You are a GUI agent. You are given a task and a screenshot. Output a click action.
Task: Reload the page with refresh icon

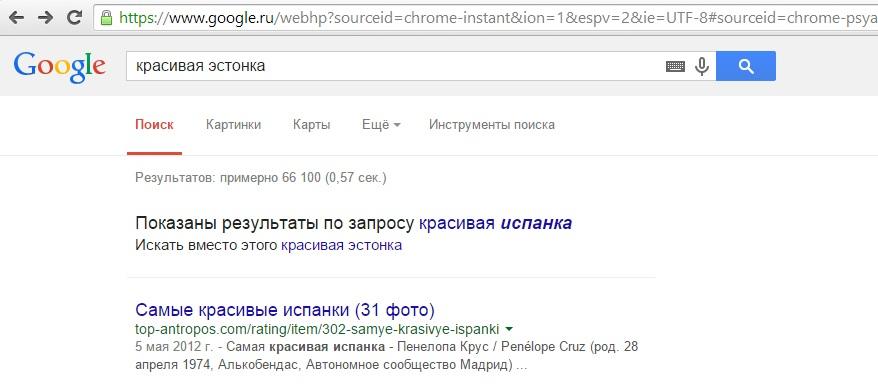tap(74, 17)
